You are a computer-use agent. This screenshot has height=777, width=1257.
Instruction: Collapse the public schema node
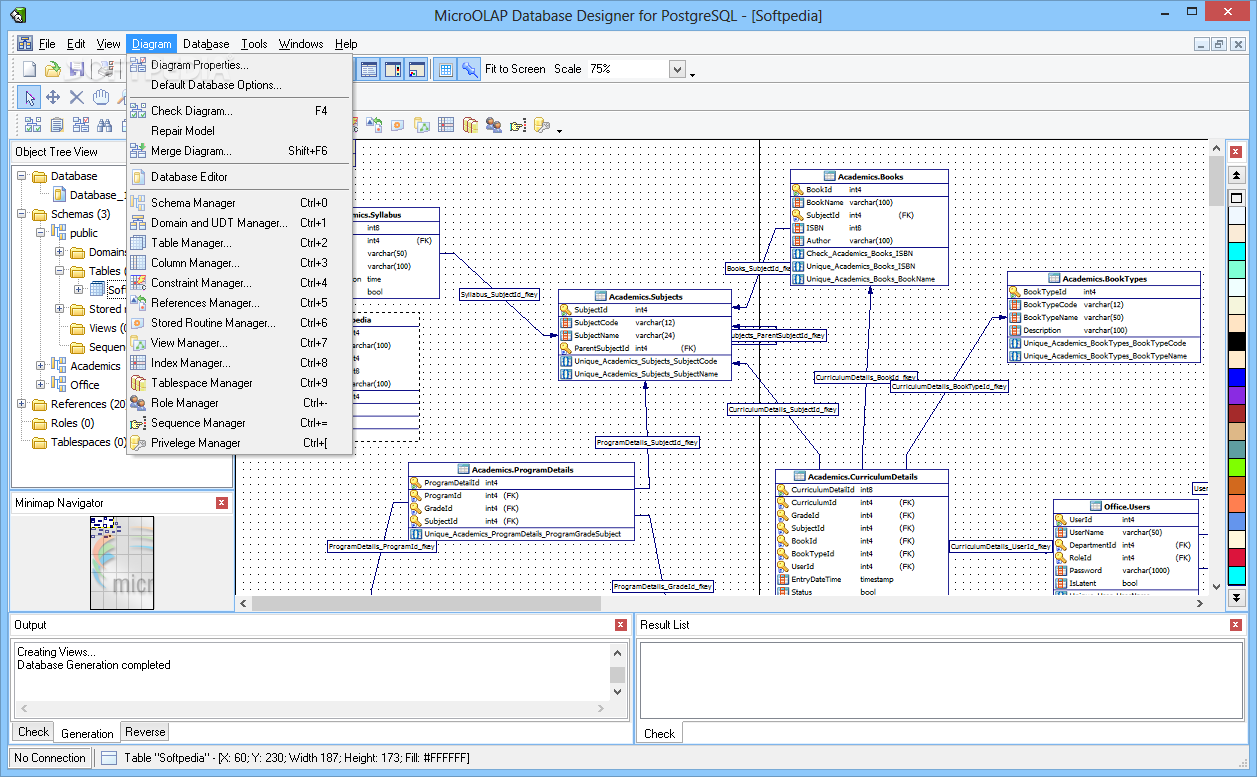click(41, 233)
